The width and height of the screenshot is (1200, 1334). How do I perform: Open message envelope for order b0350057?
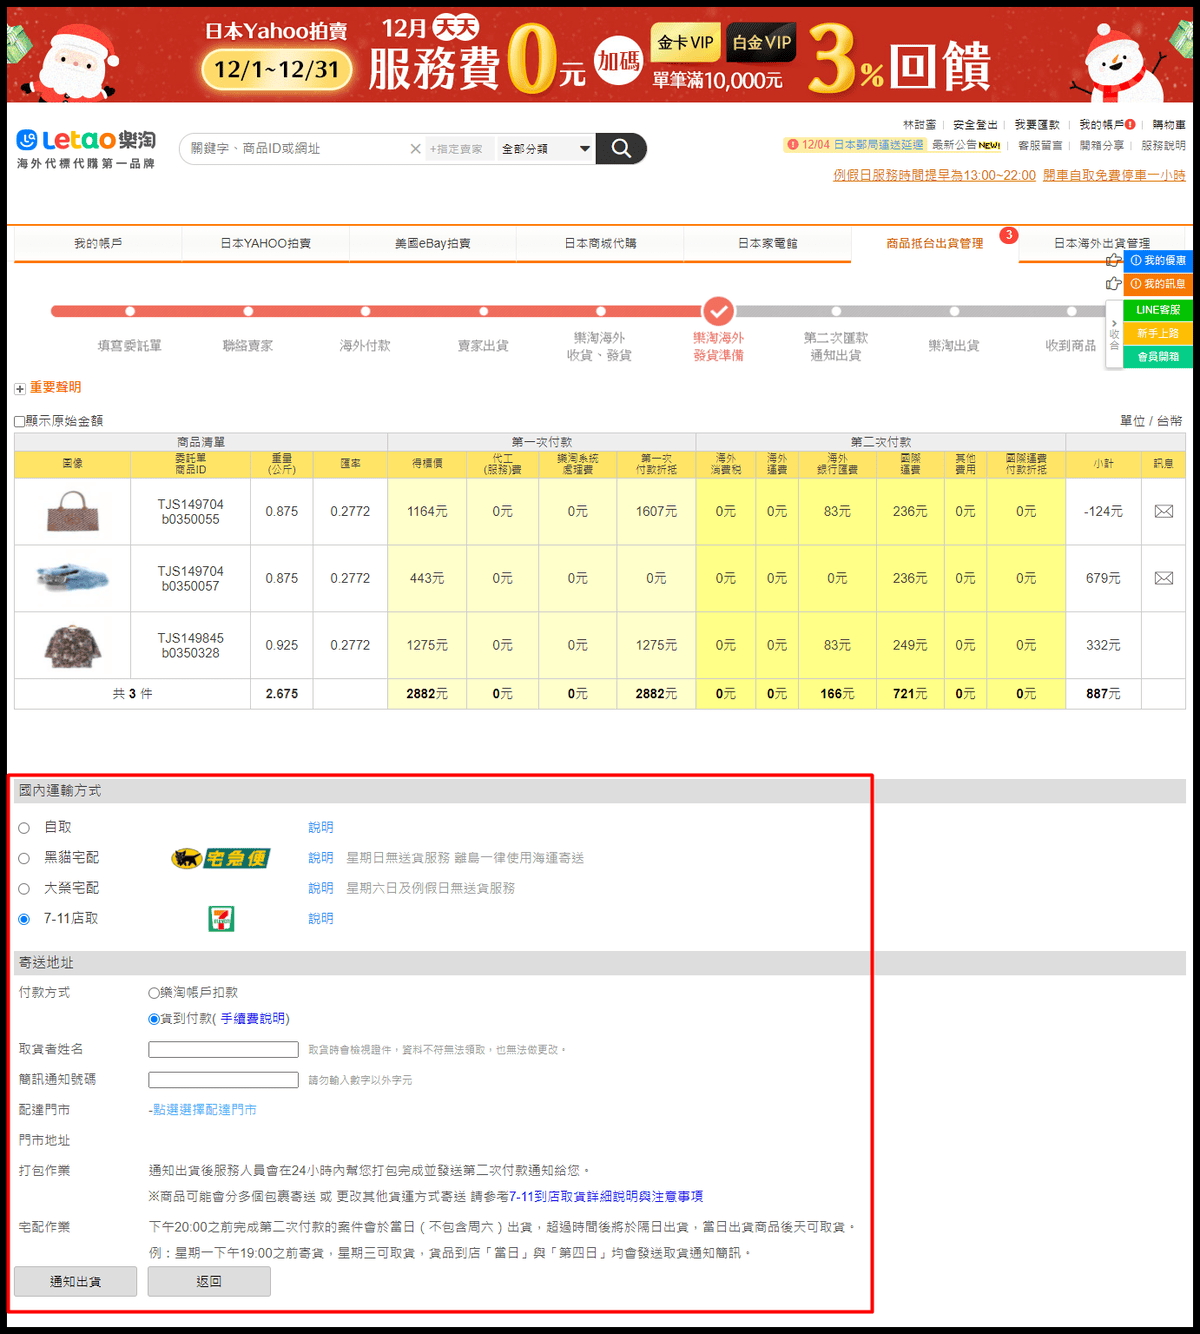pyautogui.click(x=1163, y=579)
